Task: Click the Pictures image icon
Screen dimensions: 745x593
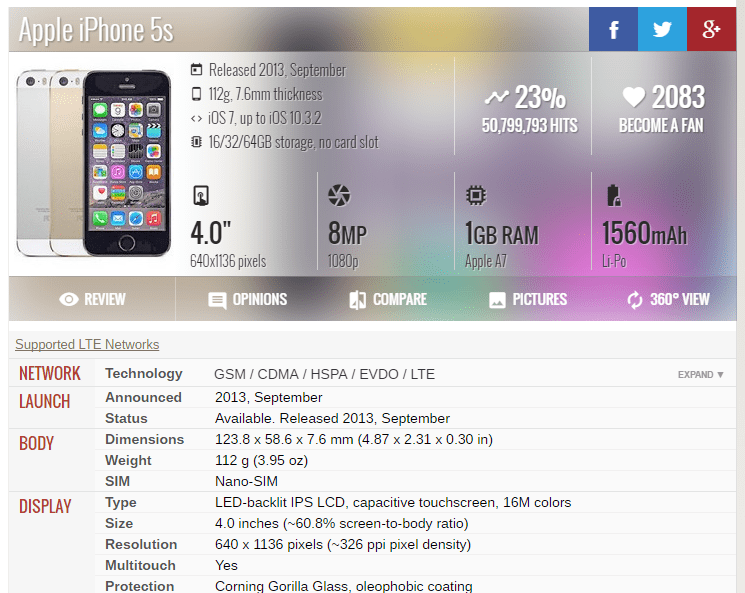Action: point(497,300)
